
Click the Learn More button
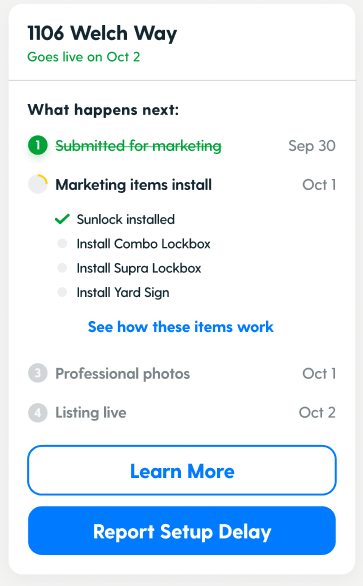(182, 470)
